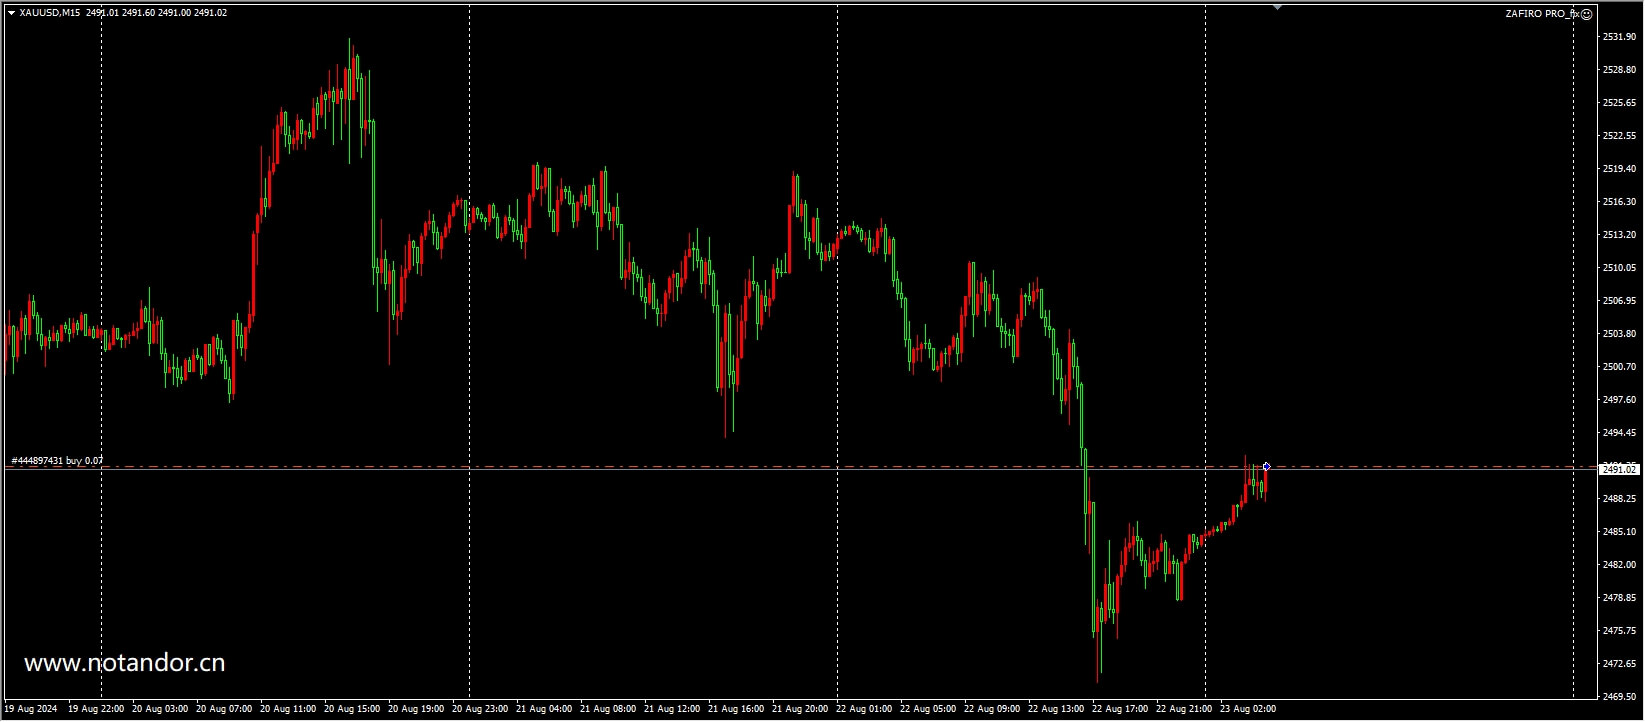The width and height of the screenshot is (1645, 722).
Task: Click the 20 Aug 15:00 time label
Action: coord(352,709)
